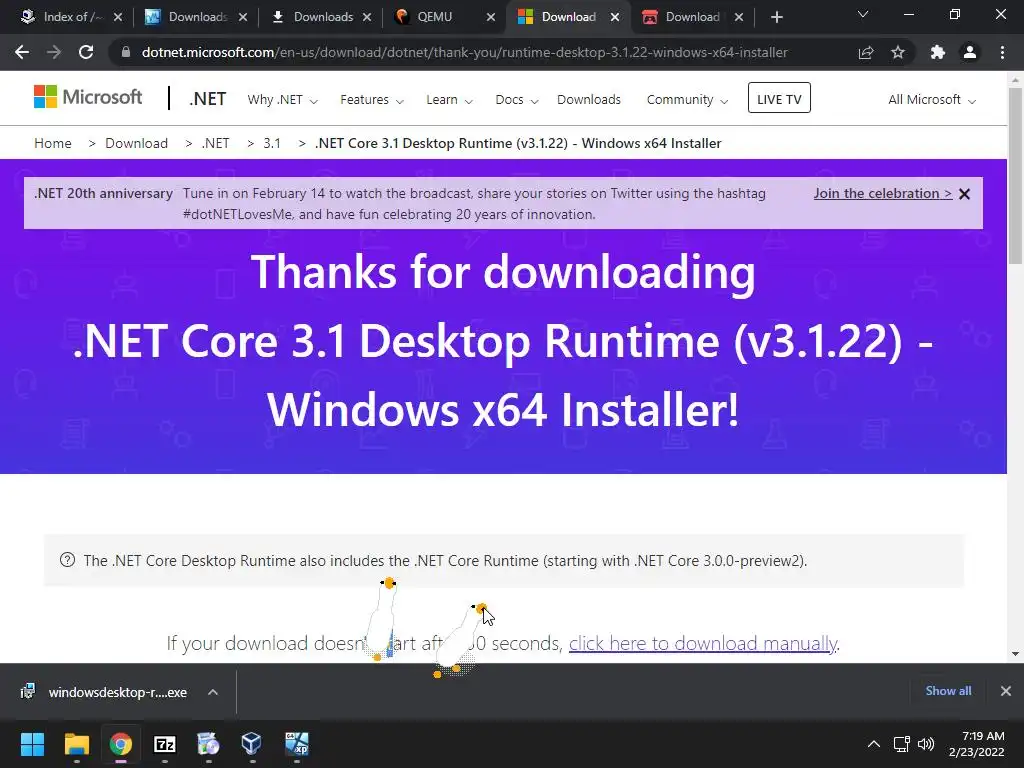Expand the Learn menu

[449, 100]
